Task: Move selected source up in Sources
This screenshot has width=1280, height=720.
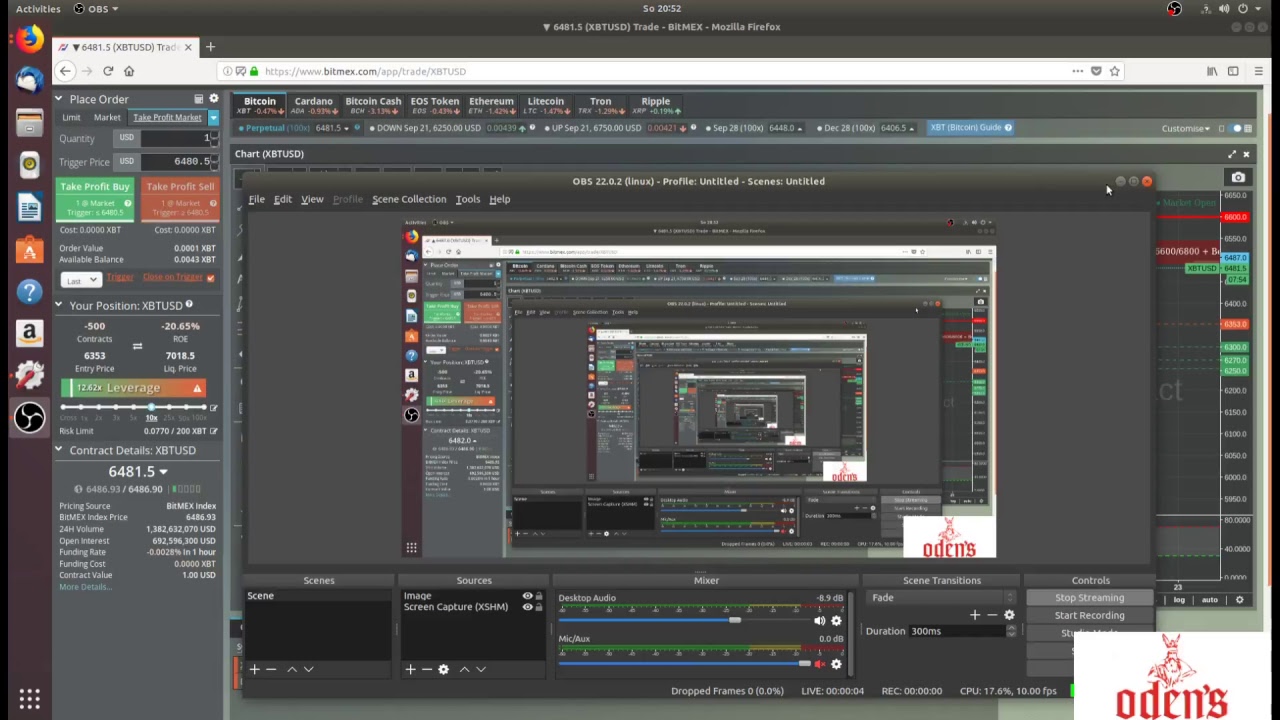Action: 464,669
